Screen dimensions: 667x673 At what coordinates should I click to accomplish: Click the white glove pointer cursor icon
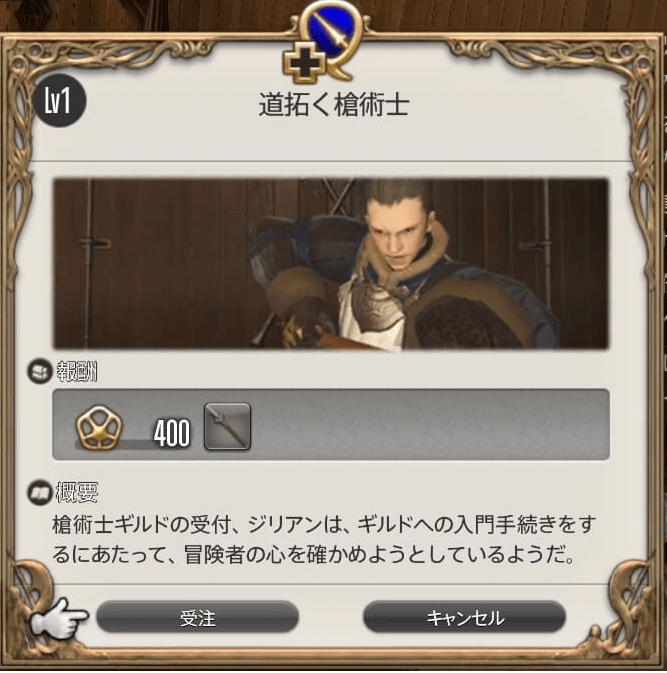tap(58, 616)
